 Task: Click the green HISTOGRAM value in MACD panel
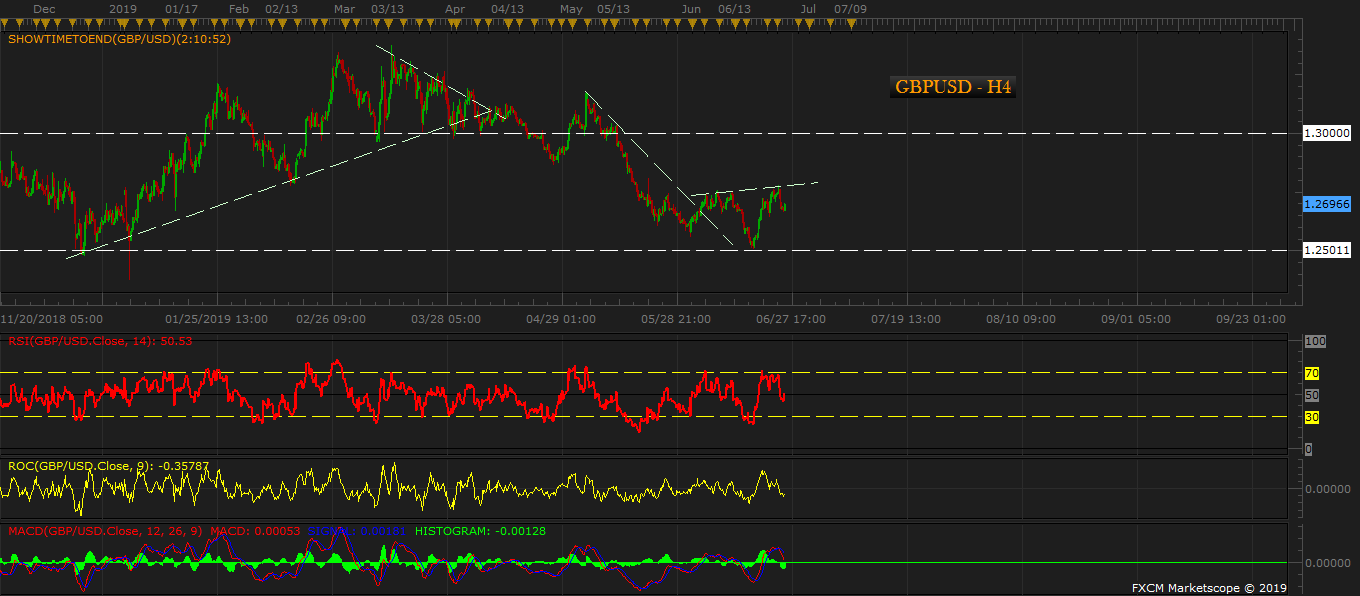[x=480, y=531]
